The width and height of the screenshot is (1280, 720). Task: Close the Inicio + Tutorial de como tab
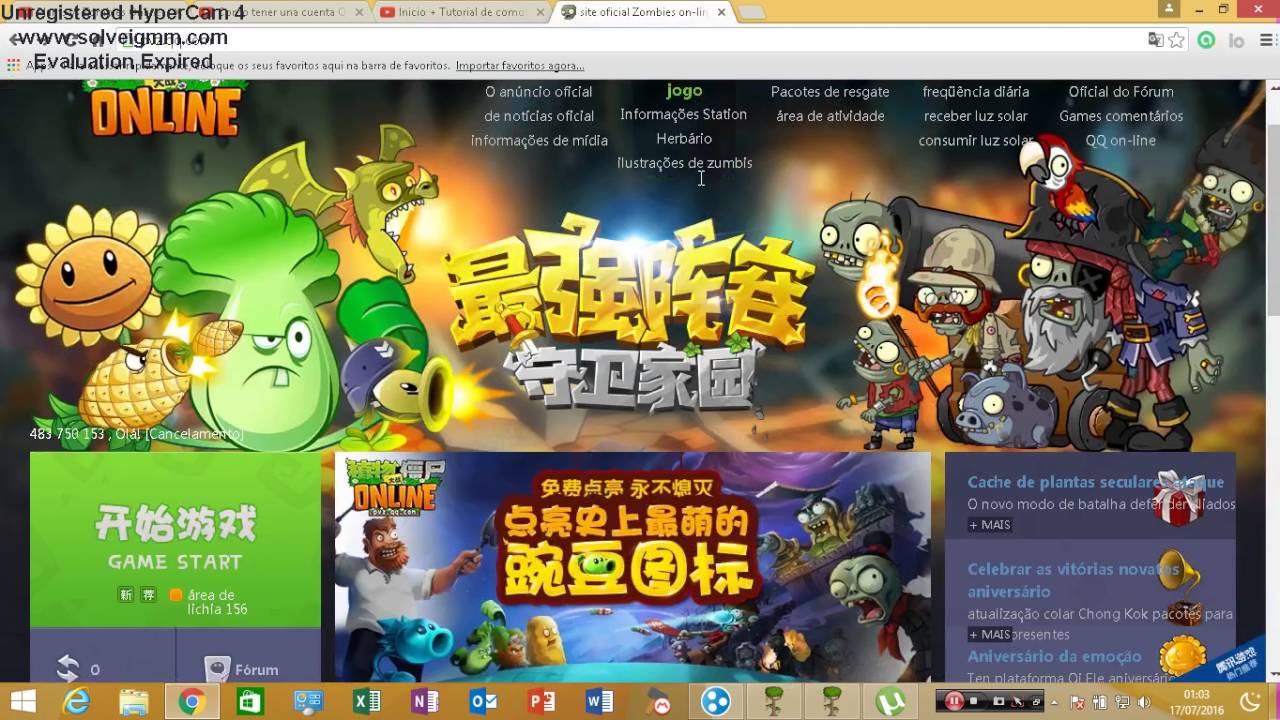(541, 12)
